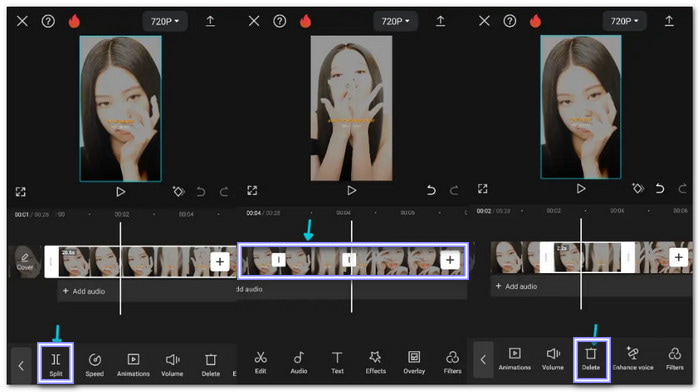The image size is (700, 392).
Task: Enter fullscreen preview in middle panel
Action: (x=252, y=191)
